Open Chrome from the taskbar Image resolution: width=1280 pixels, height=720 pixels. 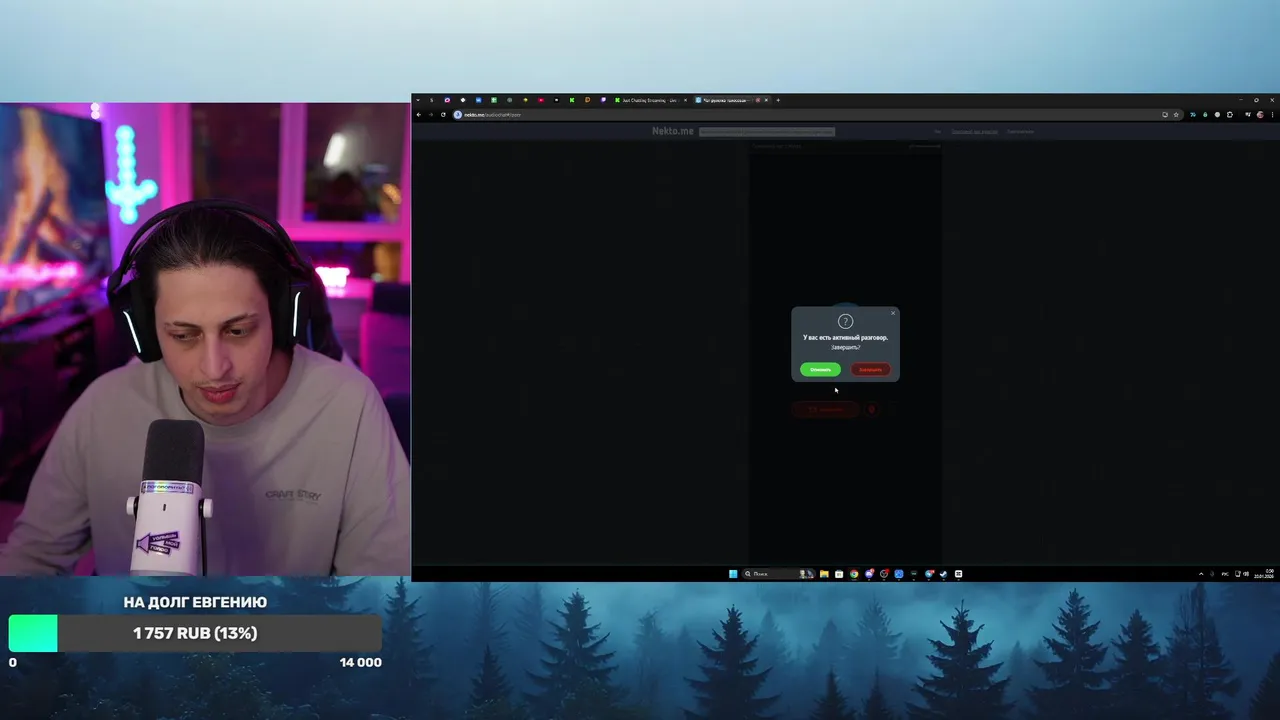coord(854,574)
